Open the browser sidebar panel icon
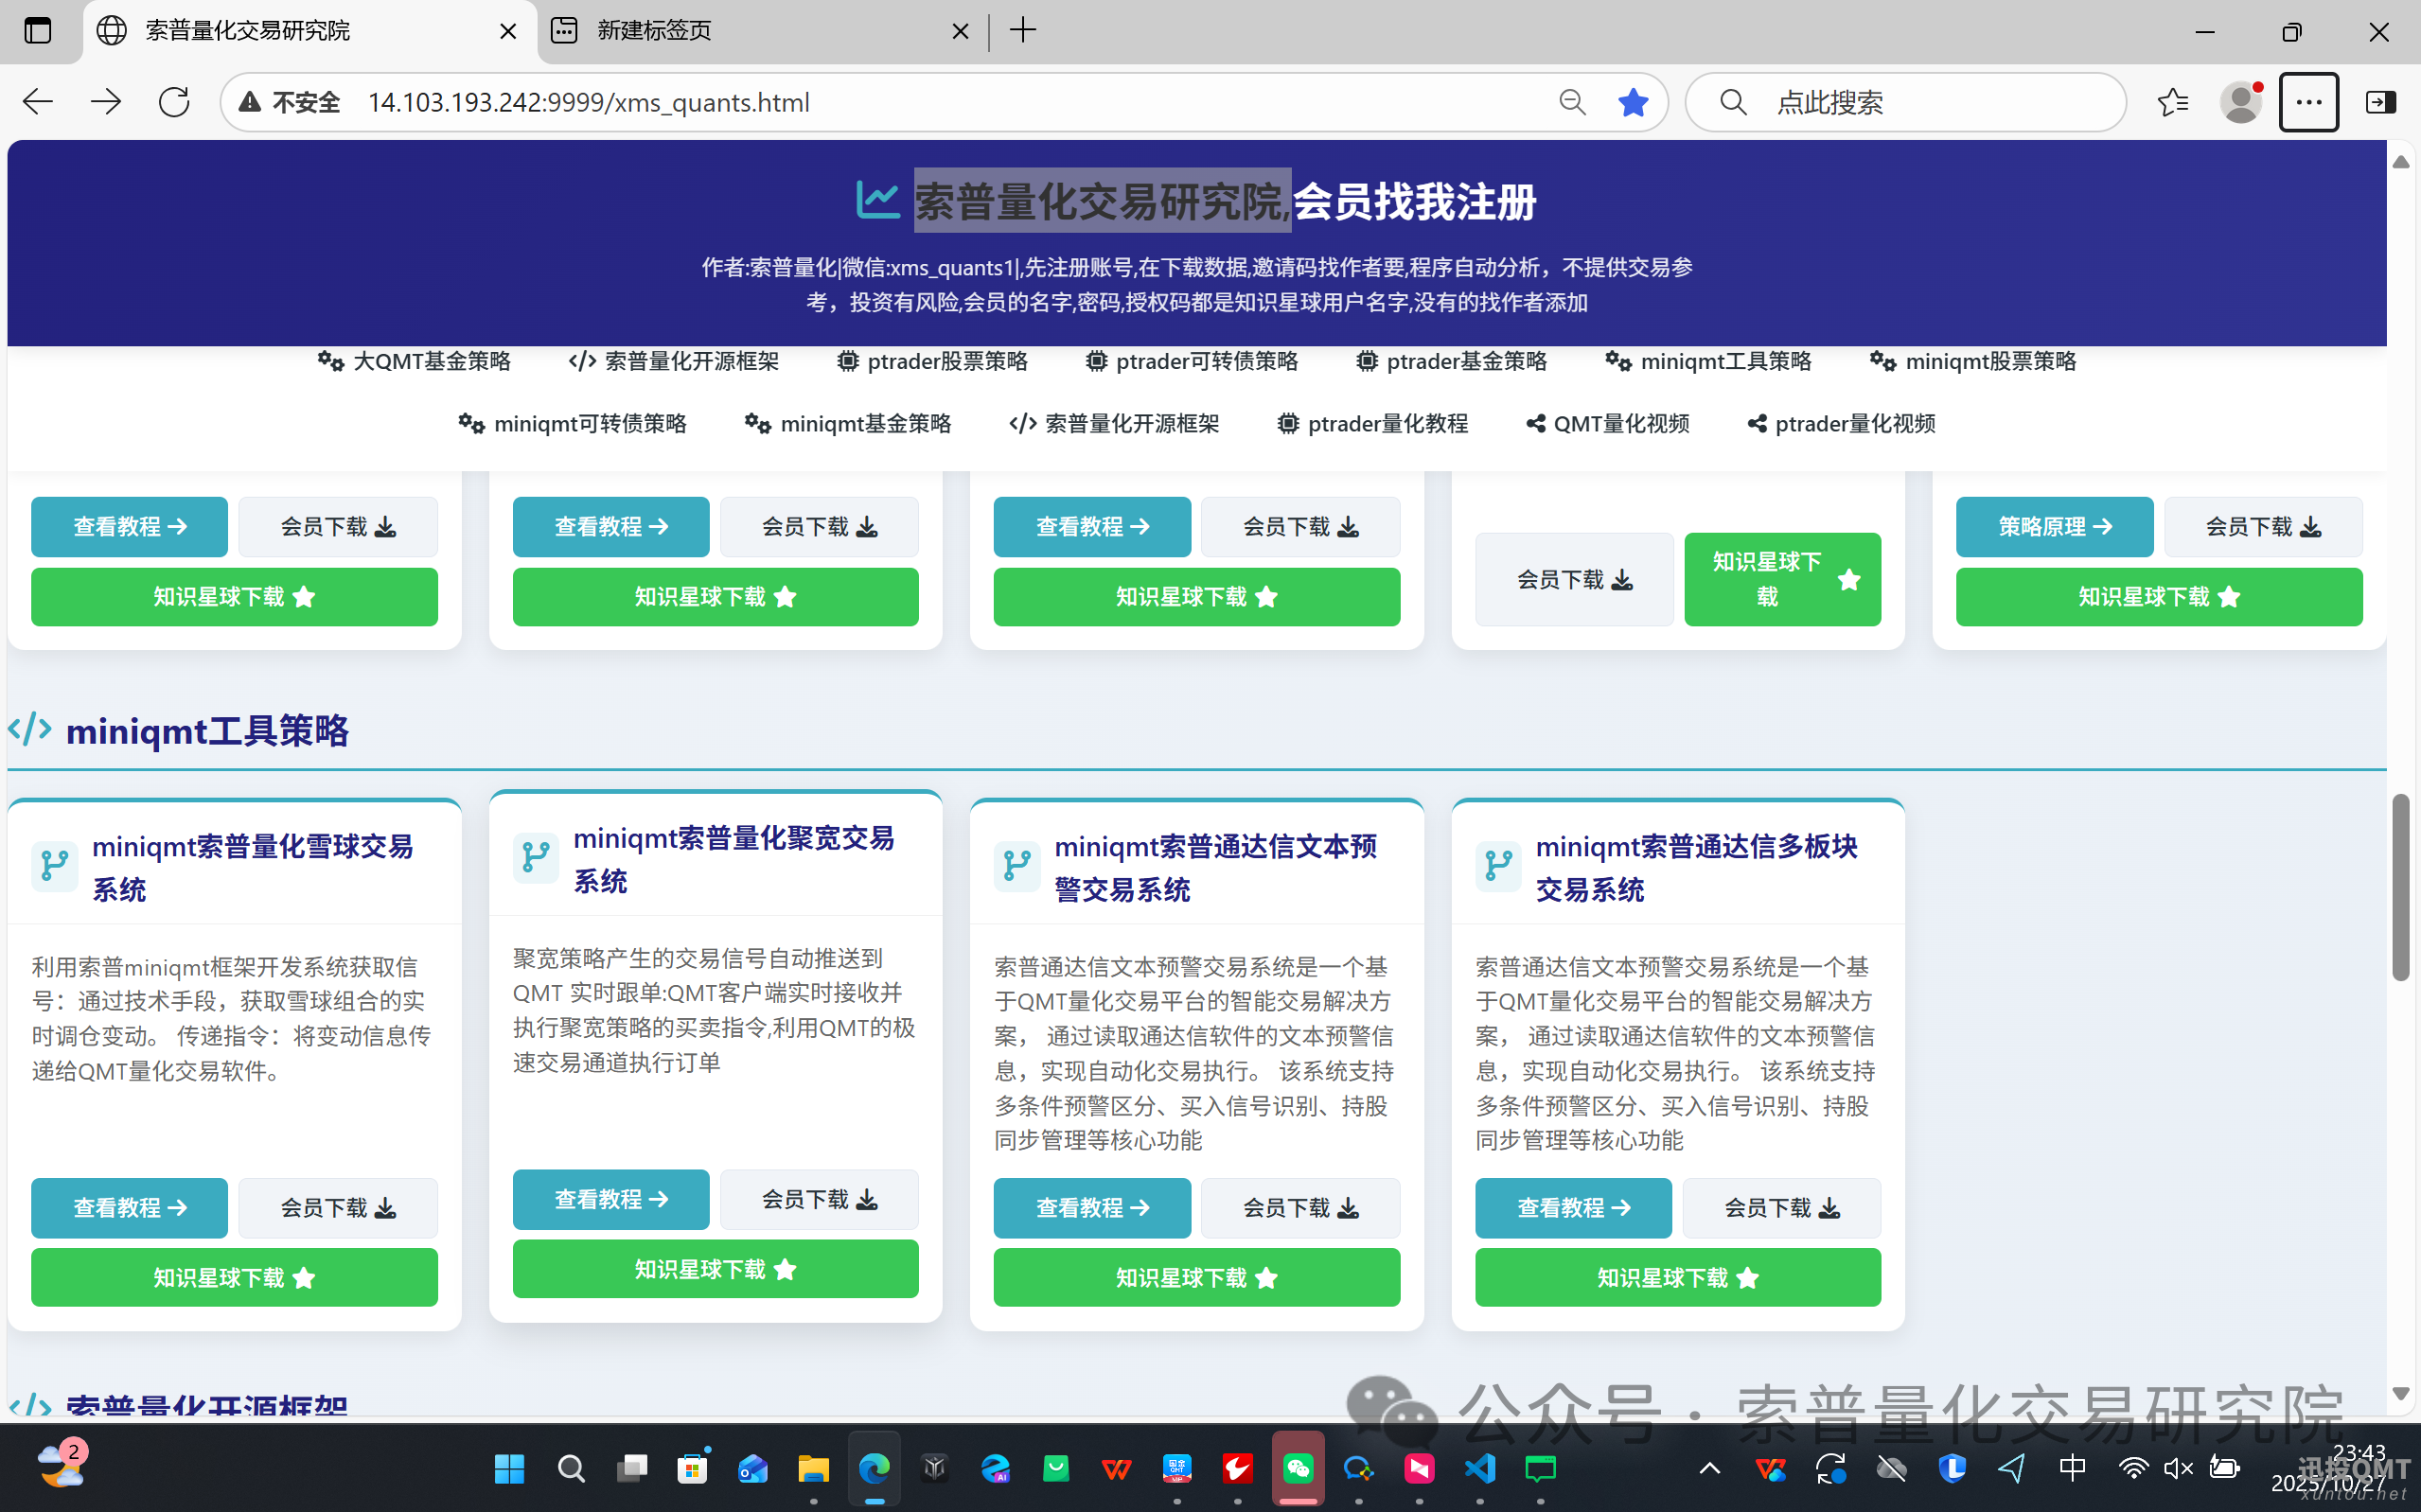 tap(2380, 102)
